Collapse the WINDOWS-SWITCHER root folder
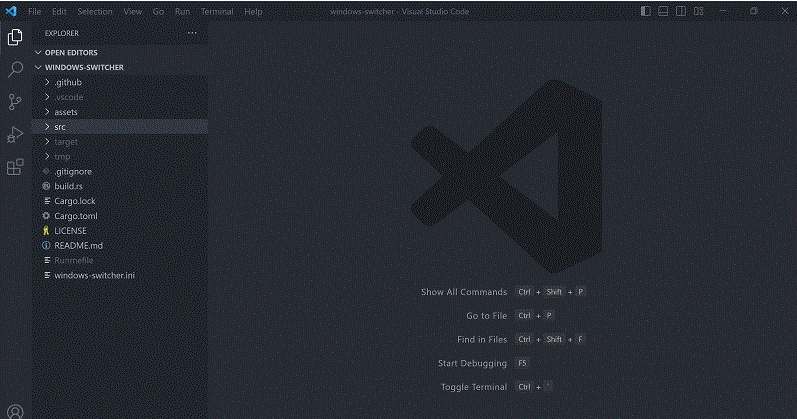The width and height of the screenshot is (797, 419). 38,67
